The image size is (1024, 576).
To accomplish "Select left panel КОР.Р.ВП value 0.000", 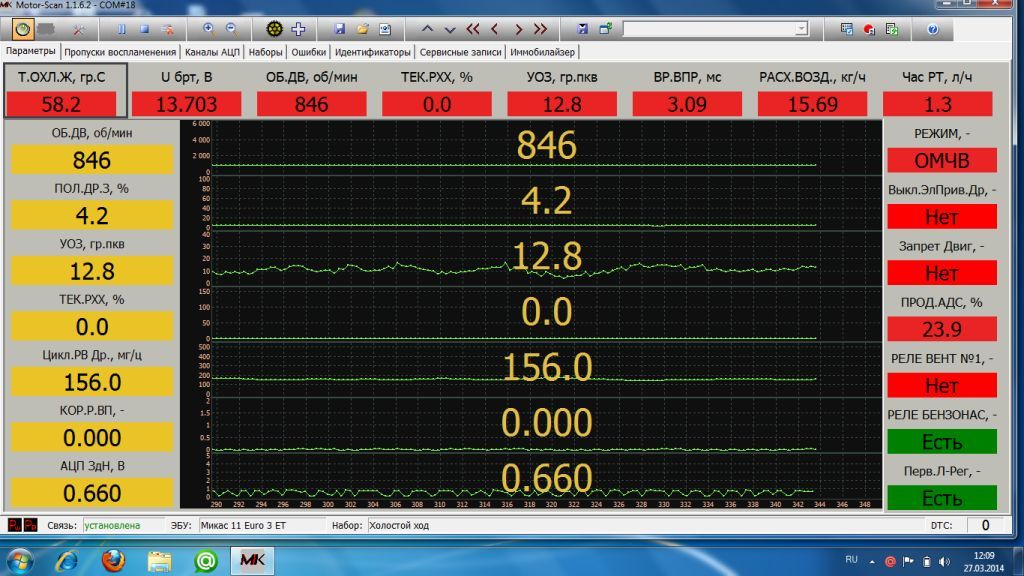I will click(x=92, y=438).
